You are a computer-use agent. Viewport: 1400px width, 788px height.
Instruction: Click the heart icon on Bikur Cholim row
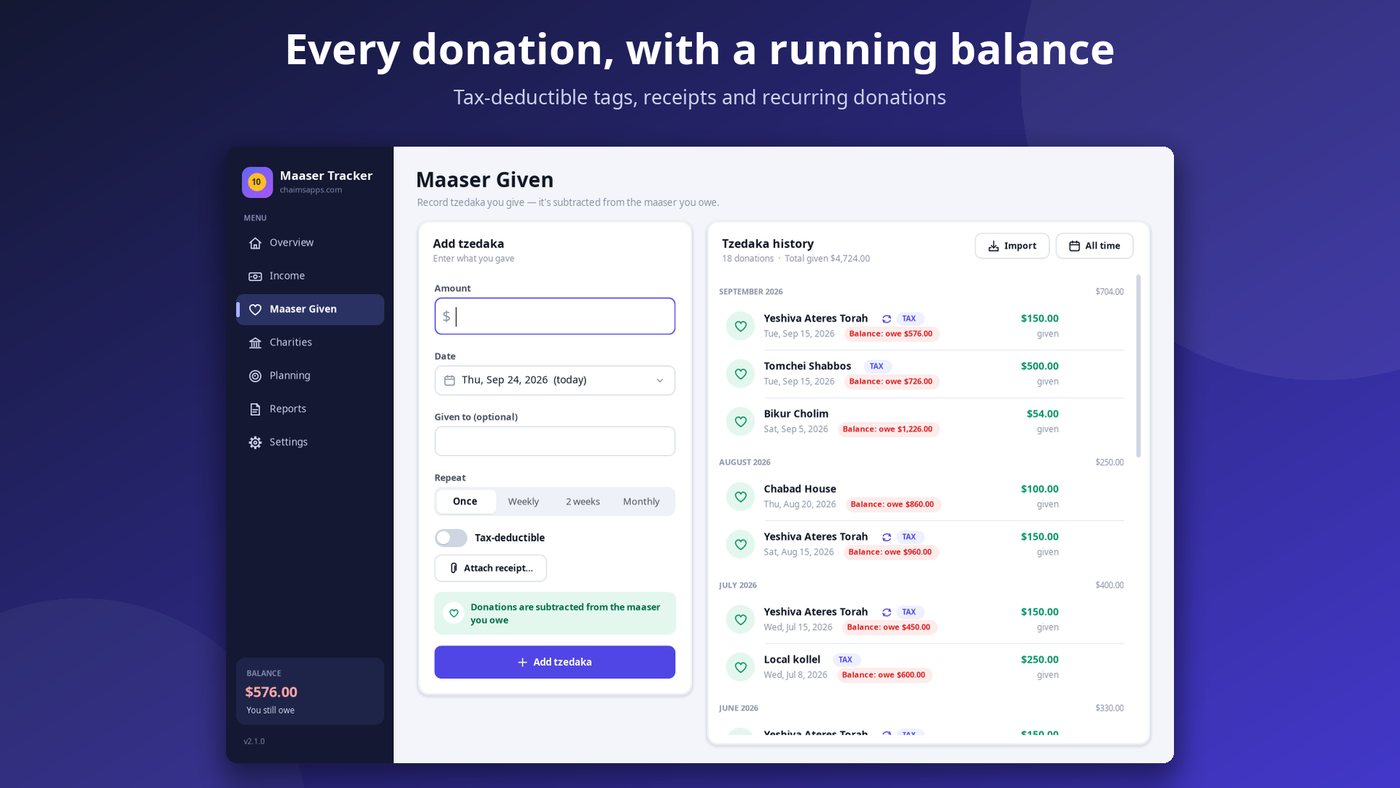pos(740,421)
